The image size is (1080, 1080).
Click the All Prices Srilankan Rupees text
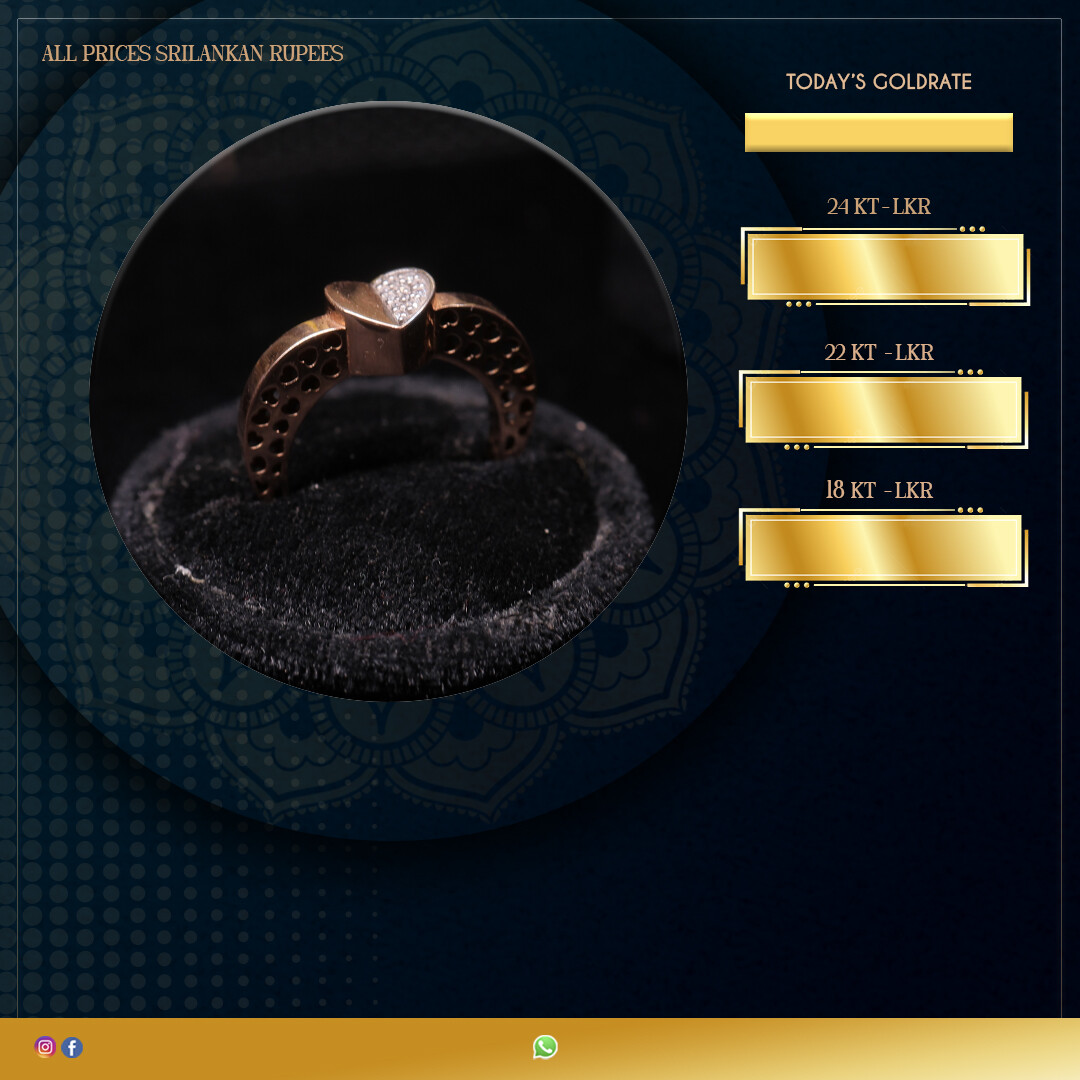pyautogui.click(x=192, y=53)
